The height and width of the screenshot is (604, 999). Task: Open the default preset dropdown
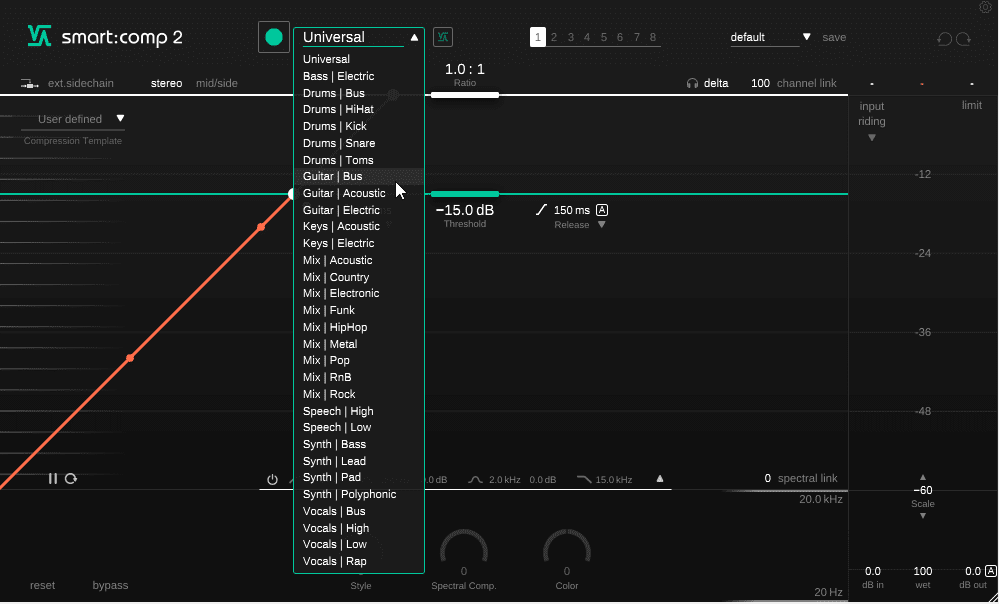click(x=771, y=38)
